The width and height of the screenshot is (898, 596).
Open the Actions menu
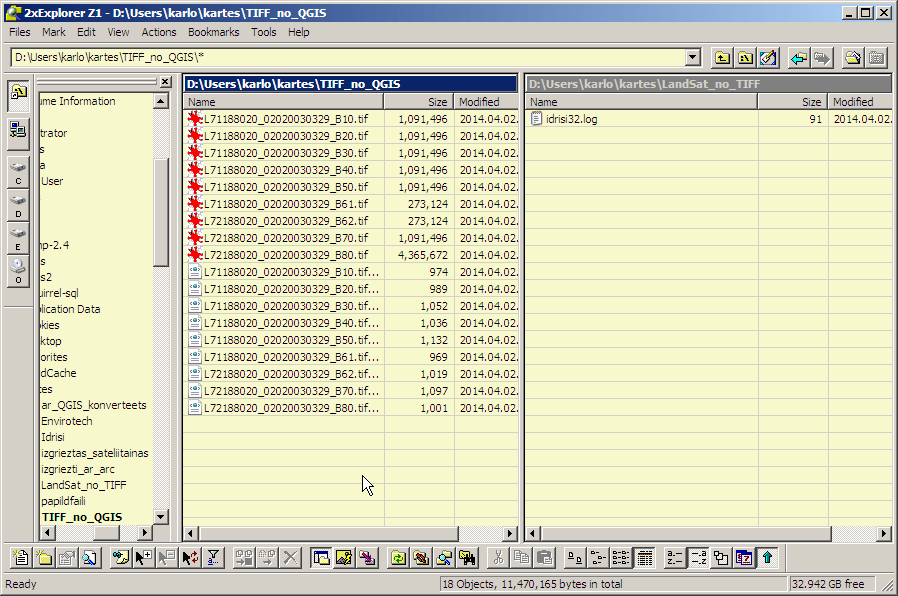[159, 32]
